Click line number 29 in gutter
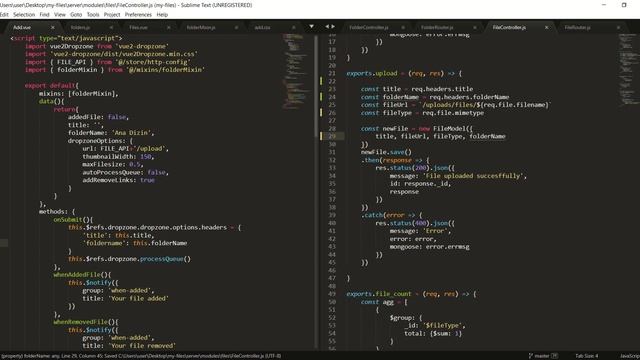Image resolution: width=640 pixels, height=360 pixels. (x=332, y=136)
